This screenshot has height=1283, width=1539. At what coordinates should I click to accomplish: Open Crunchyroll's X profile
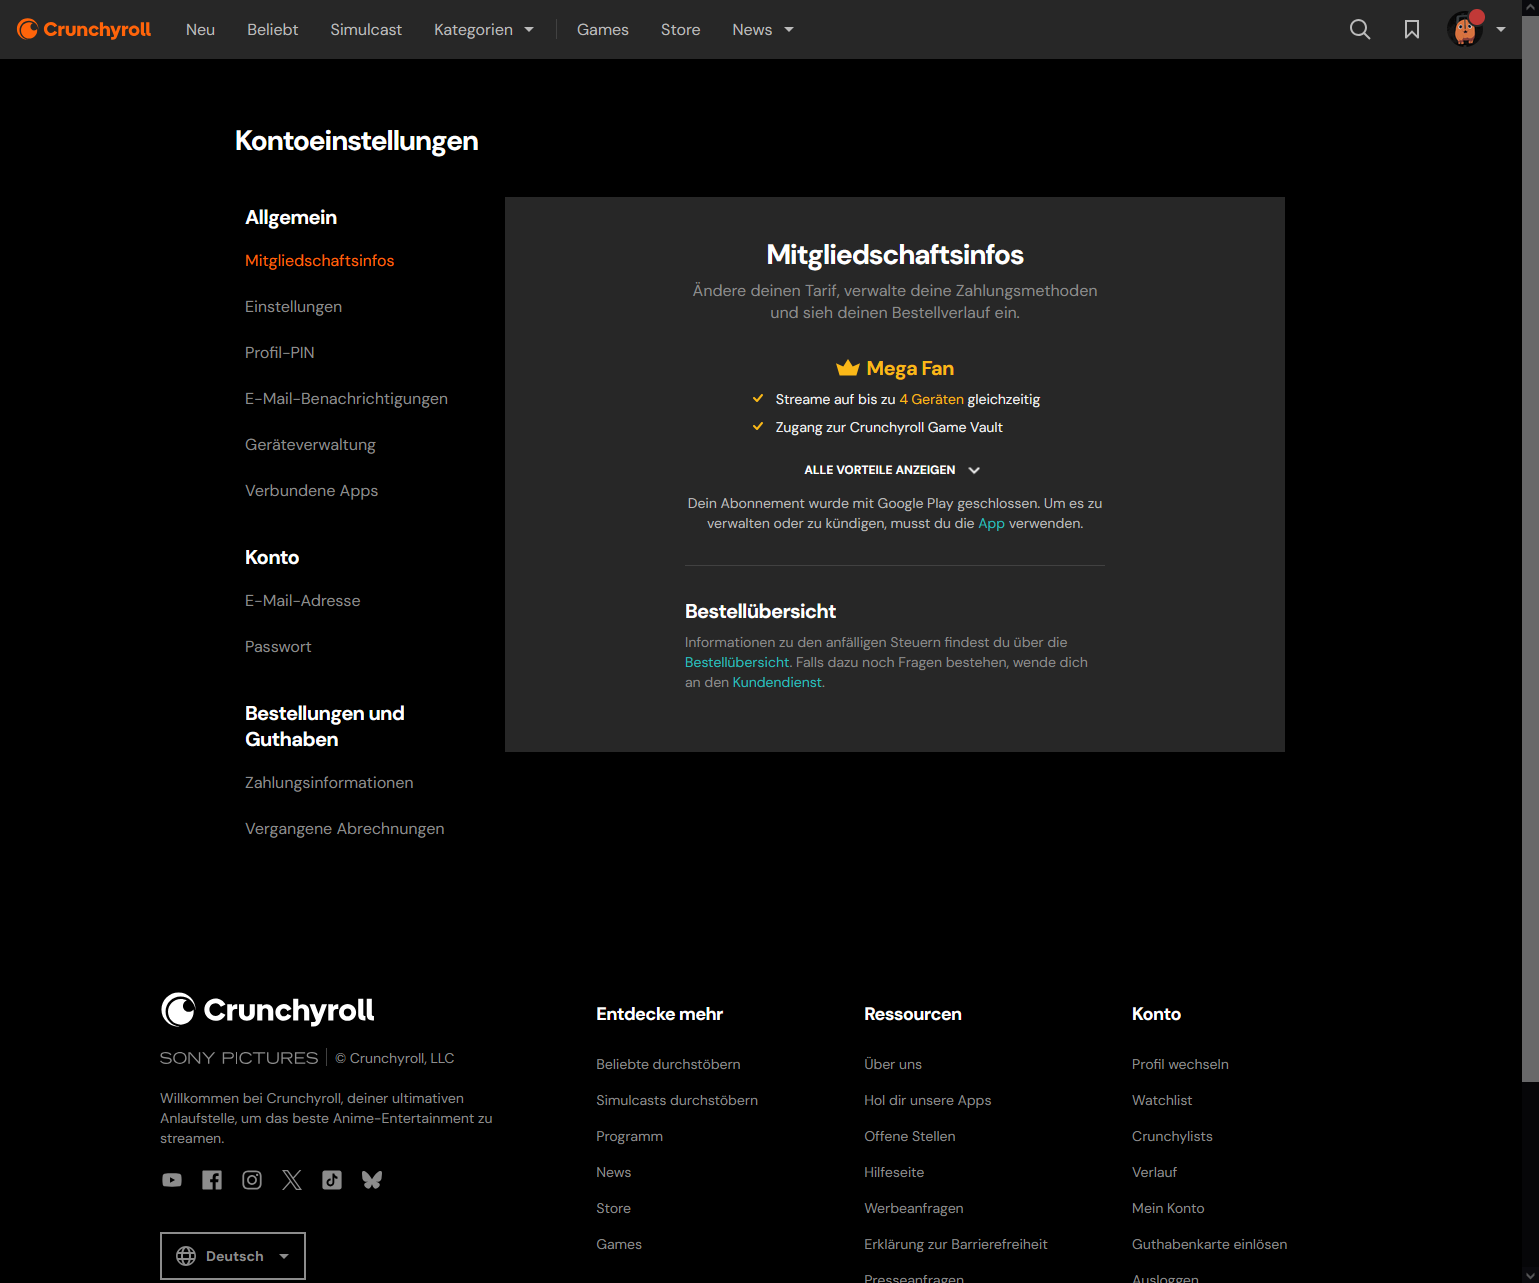(291, 1180)
